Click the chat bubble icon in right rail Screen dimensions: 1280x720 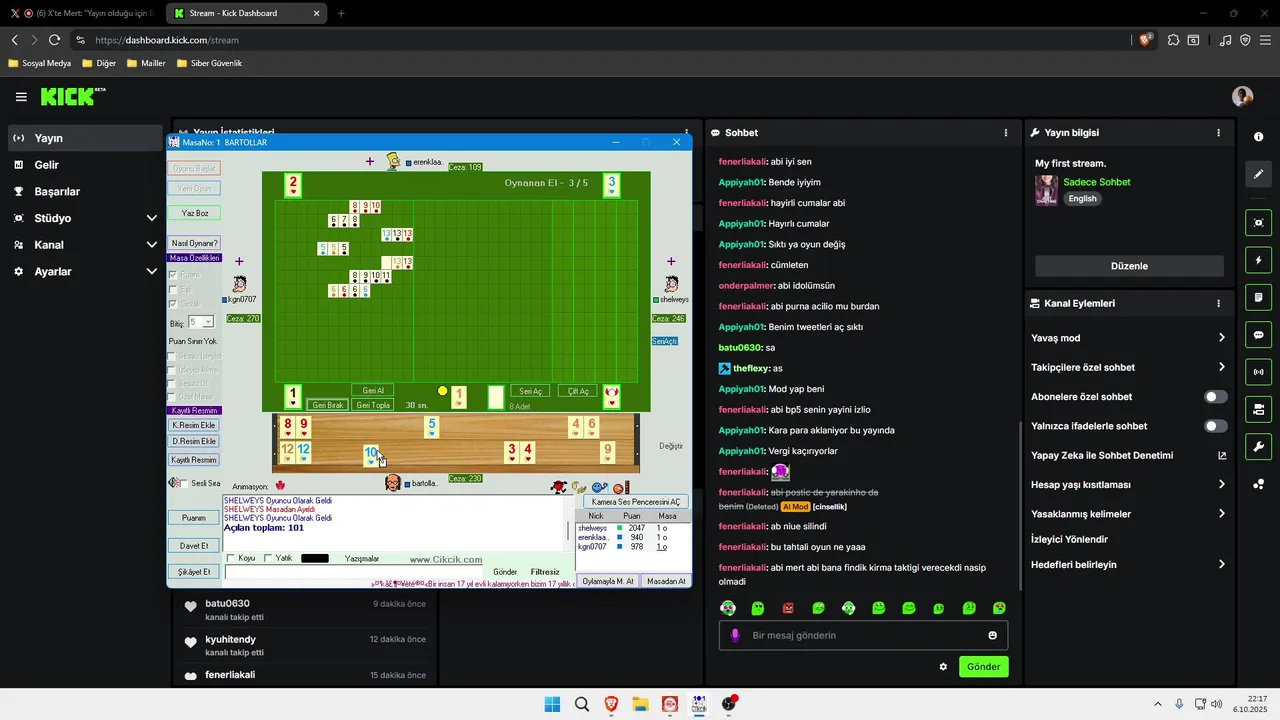coord(1258,335)
